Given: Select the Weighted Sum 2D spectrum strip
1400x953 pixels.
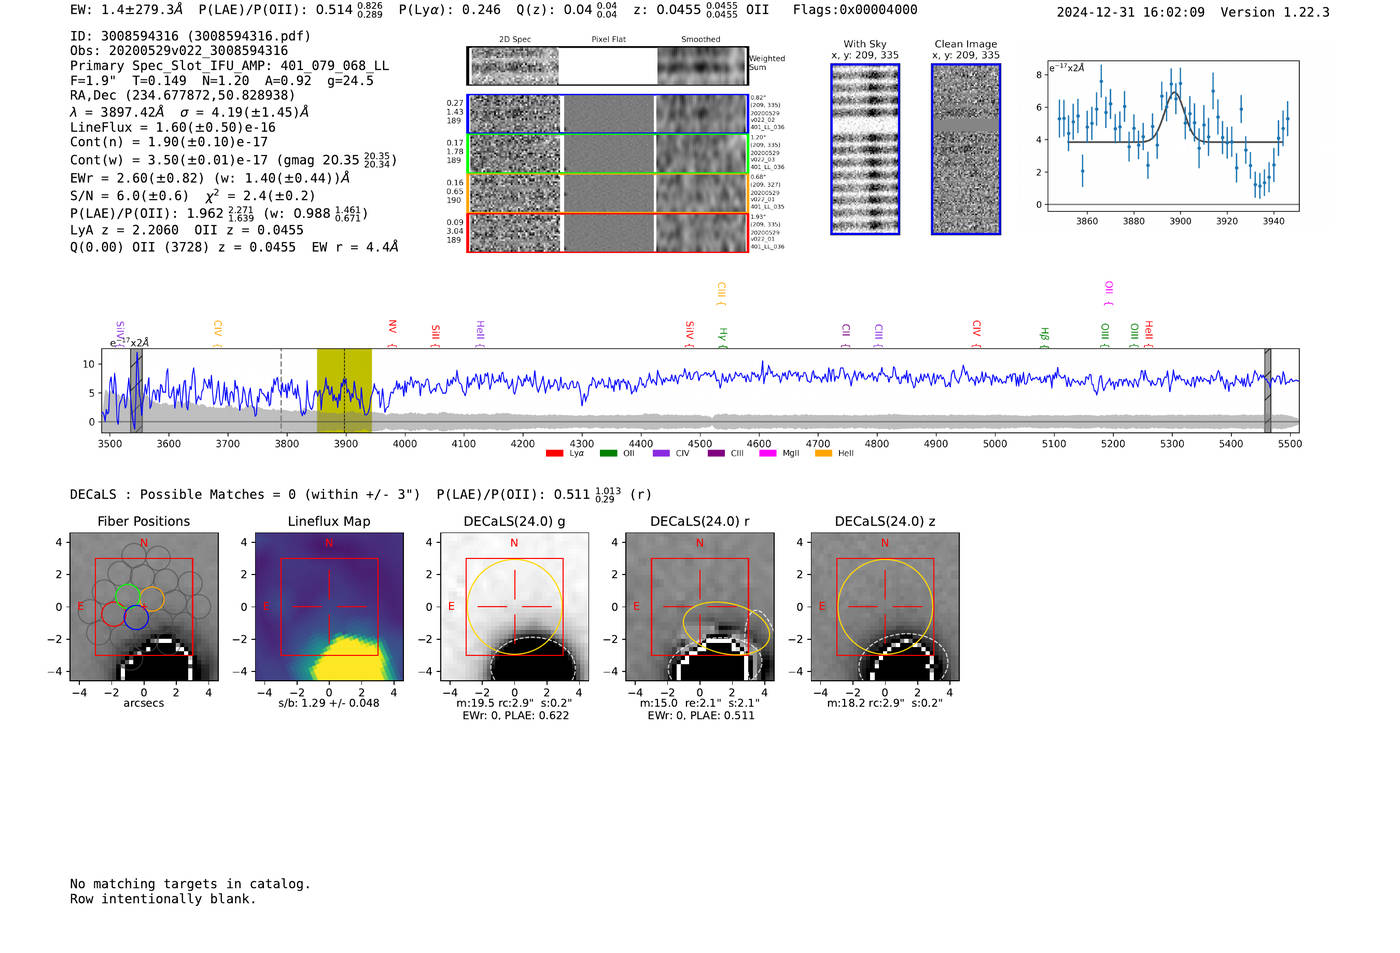Looking at the screenshot, I should point(608,66).
